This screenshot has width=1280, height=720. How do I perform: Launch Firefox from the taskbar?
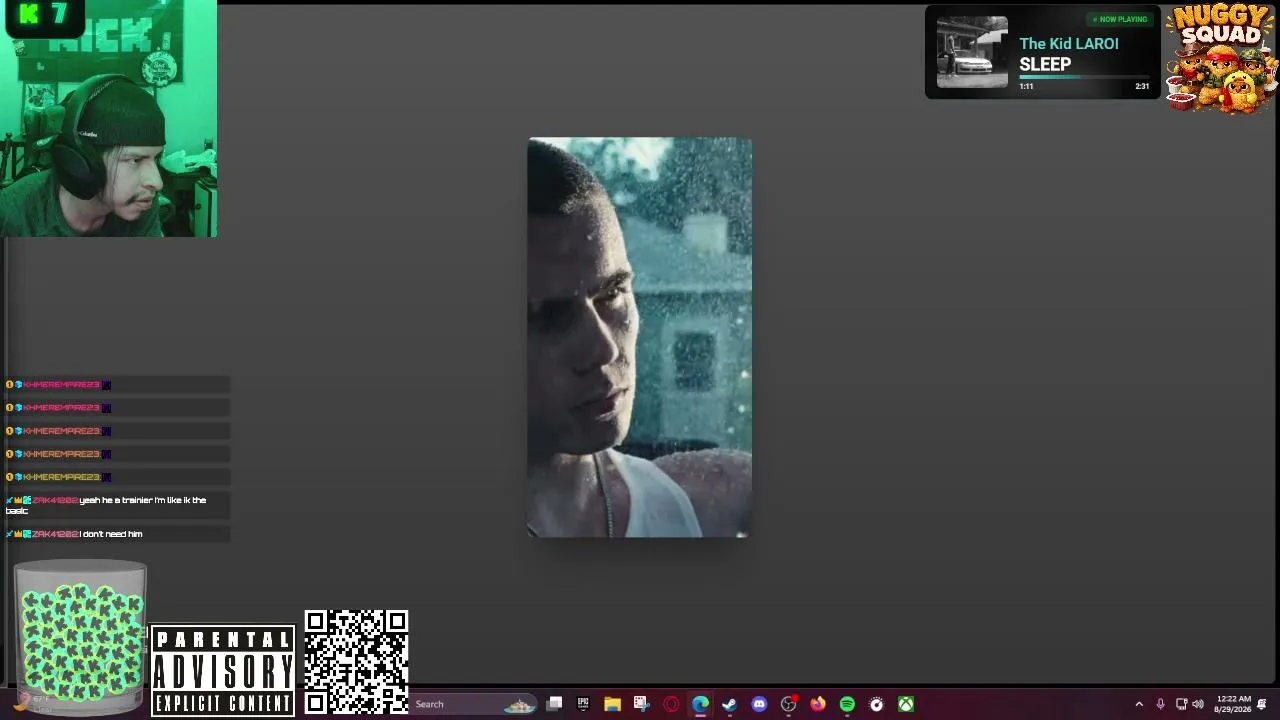tap(818, 704)
